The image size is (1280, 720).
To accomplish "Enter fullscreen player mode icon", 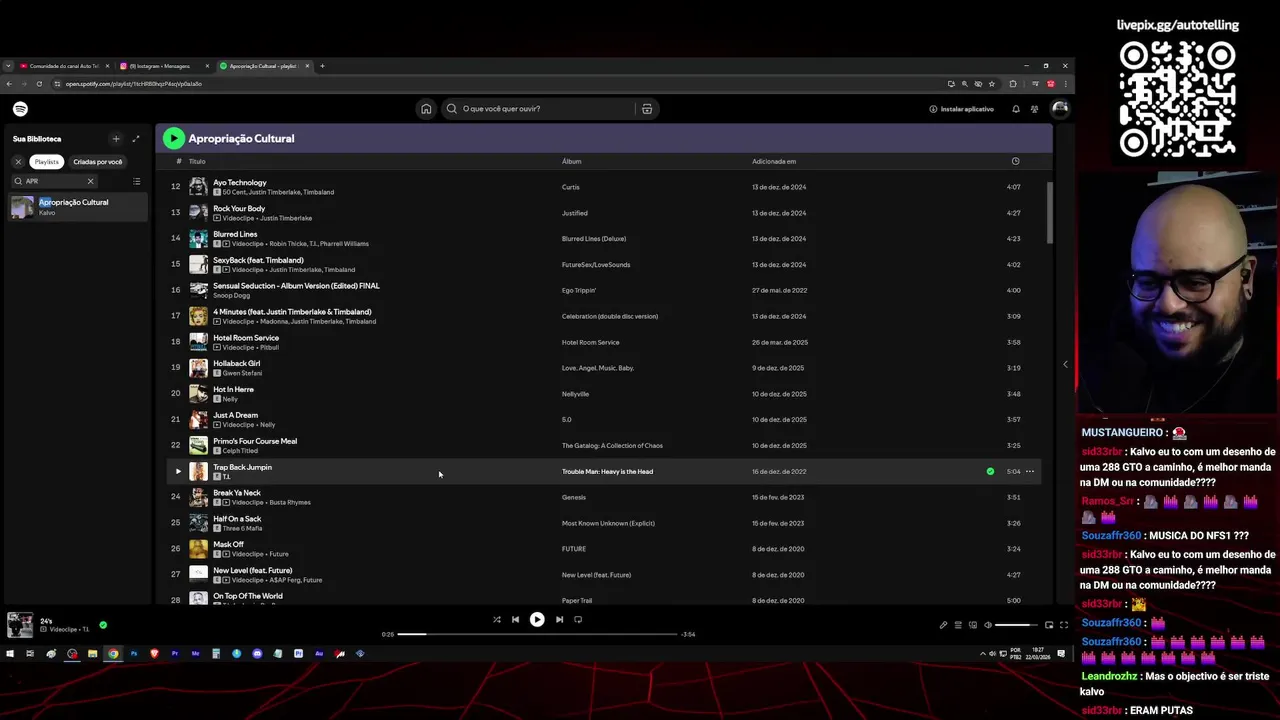I will [1064, 625].
